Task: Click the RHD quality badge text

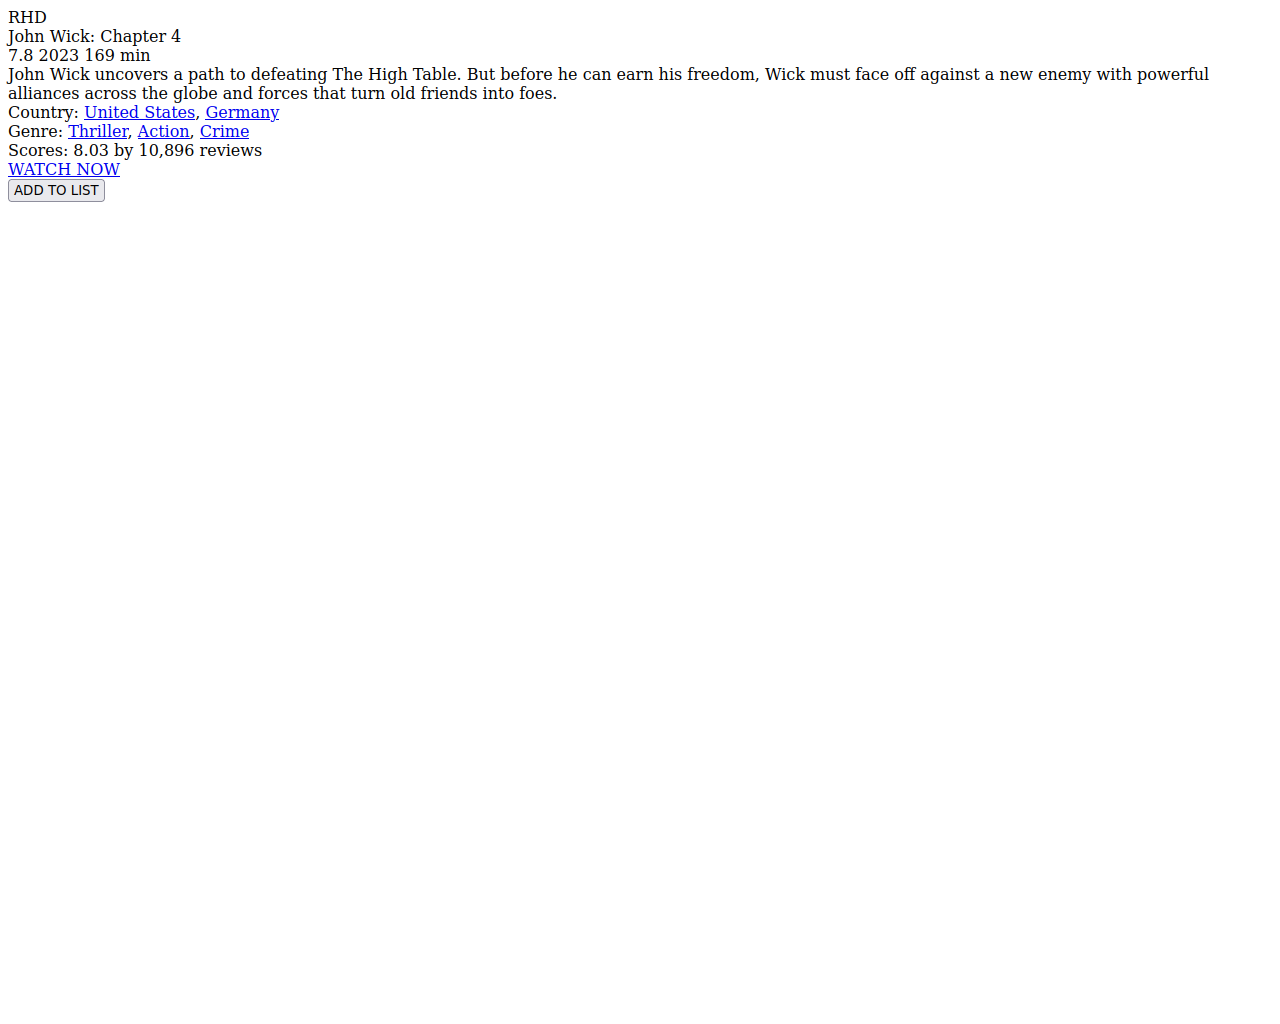Action: coord(27,18)
